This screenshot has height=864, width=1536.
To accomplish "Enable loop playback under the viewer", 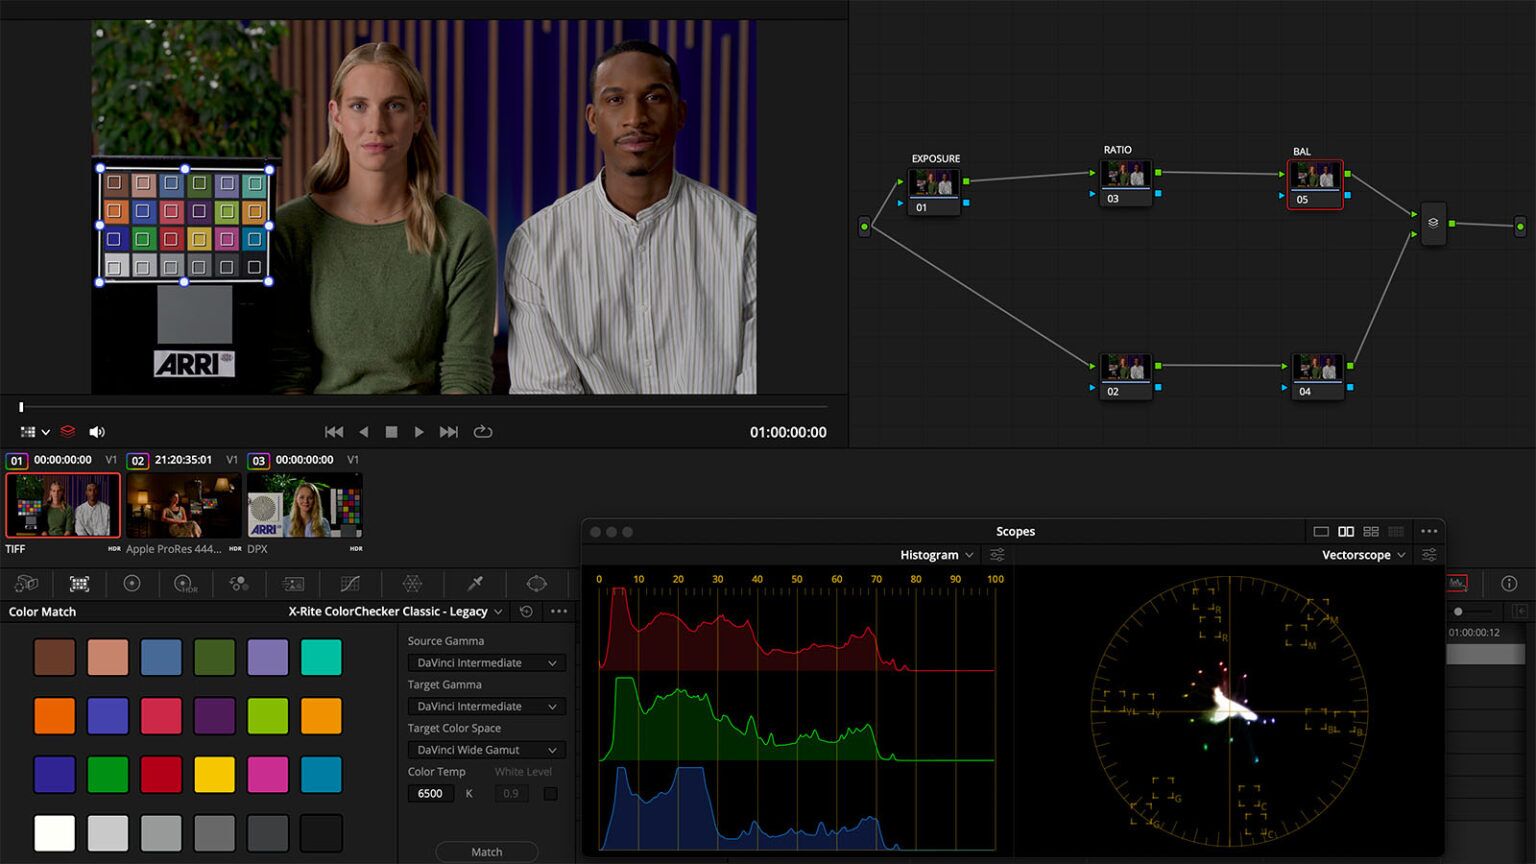I will click(x=484, y=431).
